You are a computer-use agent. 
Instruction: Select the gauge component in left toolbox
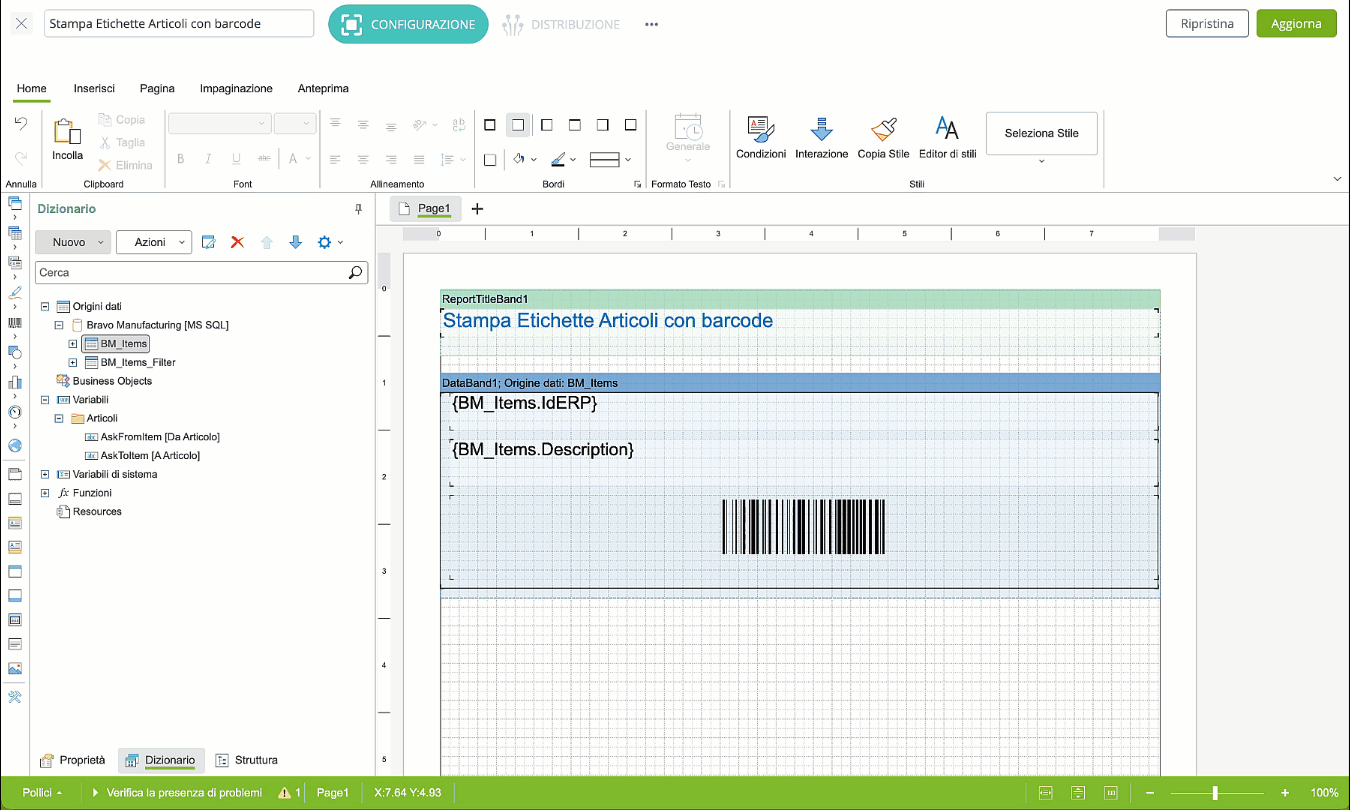tap(15, 411)
